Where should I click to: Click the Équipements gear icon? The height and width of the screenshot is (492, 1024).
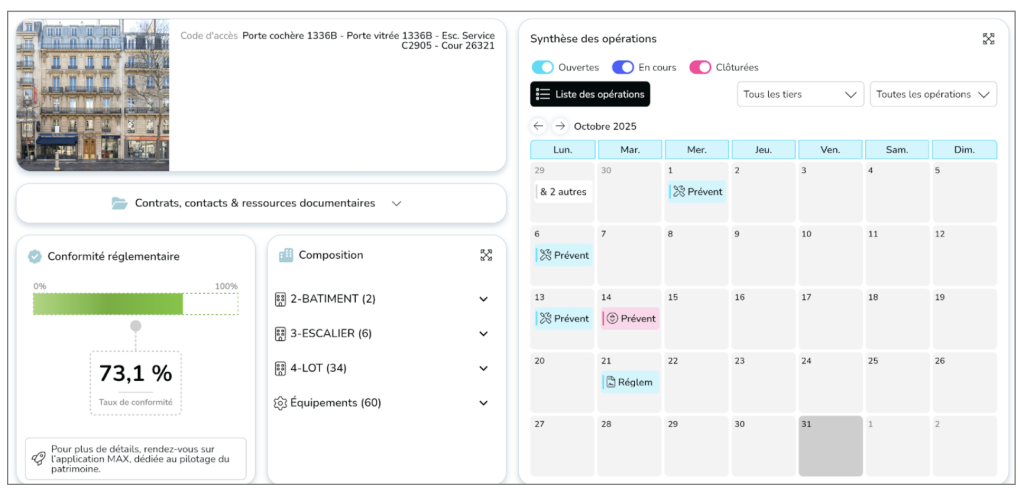[281, 403]
